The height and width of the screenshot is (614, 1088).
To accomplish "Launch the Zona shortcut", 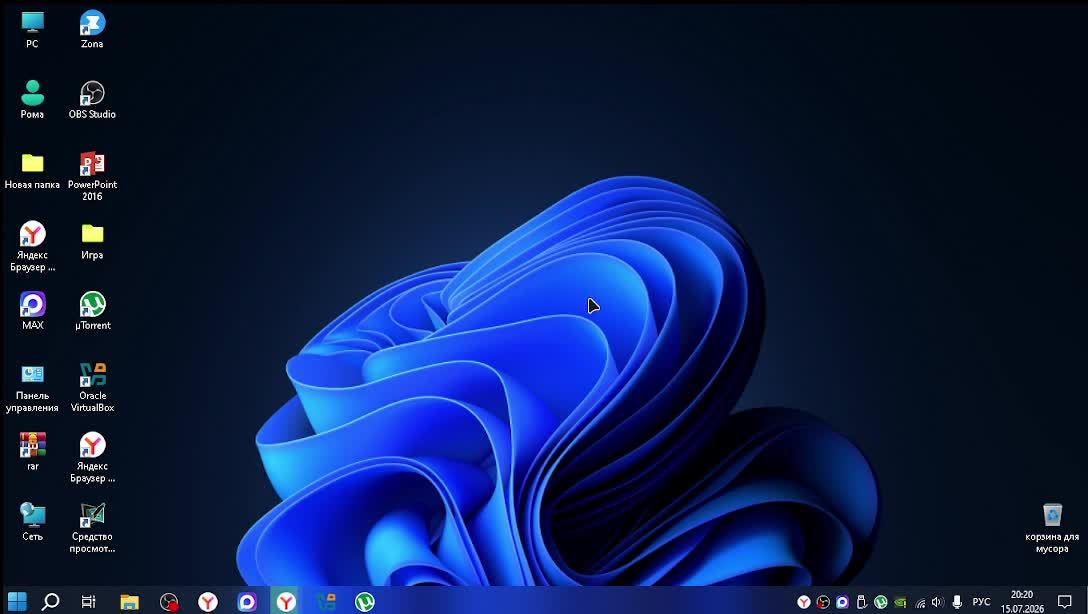I will (92, 30).
